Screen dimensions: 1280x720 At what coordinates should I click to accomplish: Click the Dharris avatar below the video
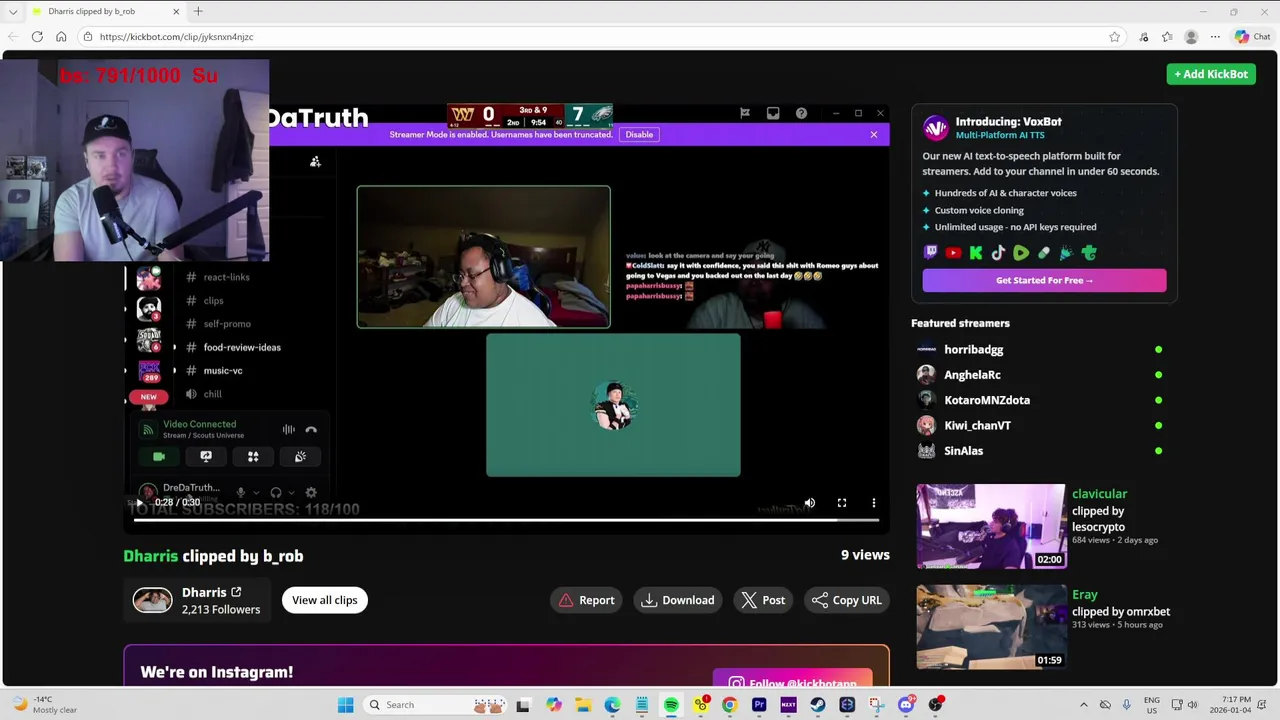pos(153,600)
